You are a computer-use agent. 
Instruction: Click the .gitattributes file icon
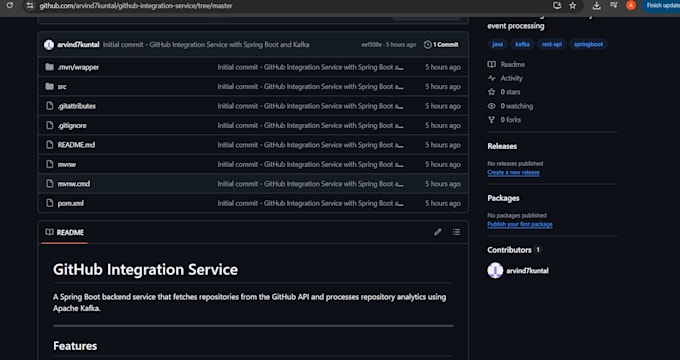click(x=49, y=106)
